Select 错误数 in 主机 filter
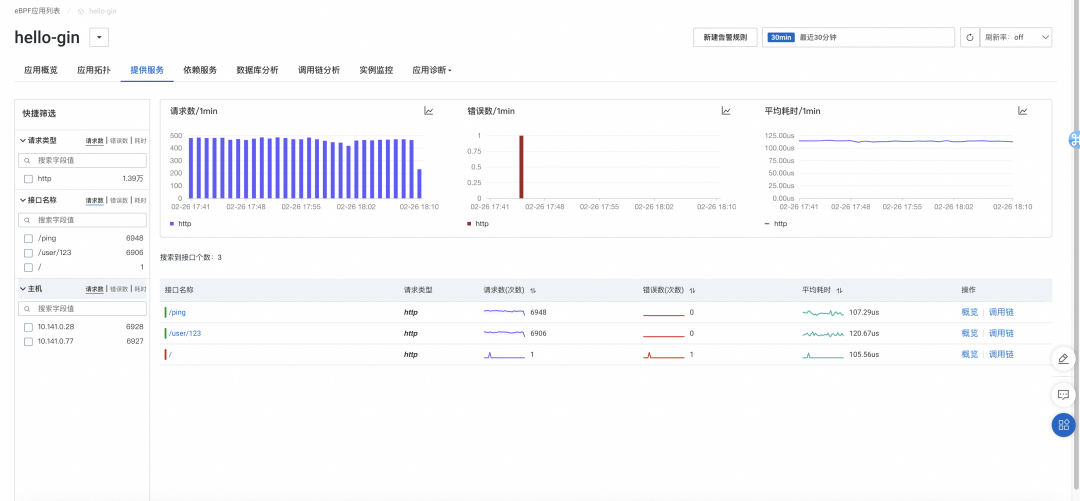The image size is (1080, 501). [x=118, y=289]
